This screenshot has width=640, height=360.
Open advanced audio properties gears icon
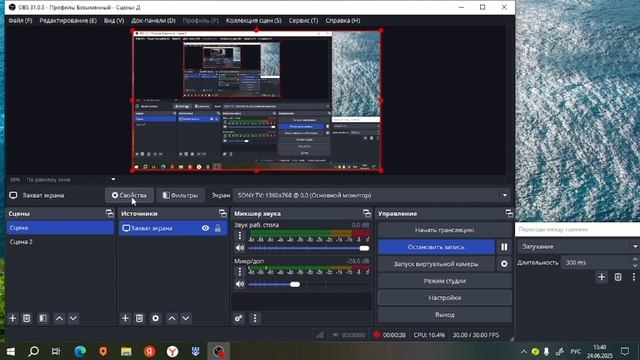pyautogui.click(x=239, y=318)
